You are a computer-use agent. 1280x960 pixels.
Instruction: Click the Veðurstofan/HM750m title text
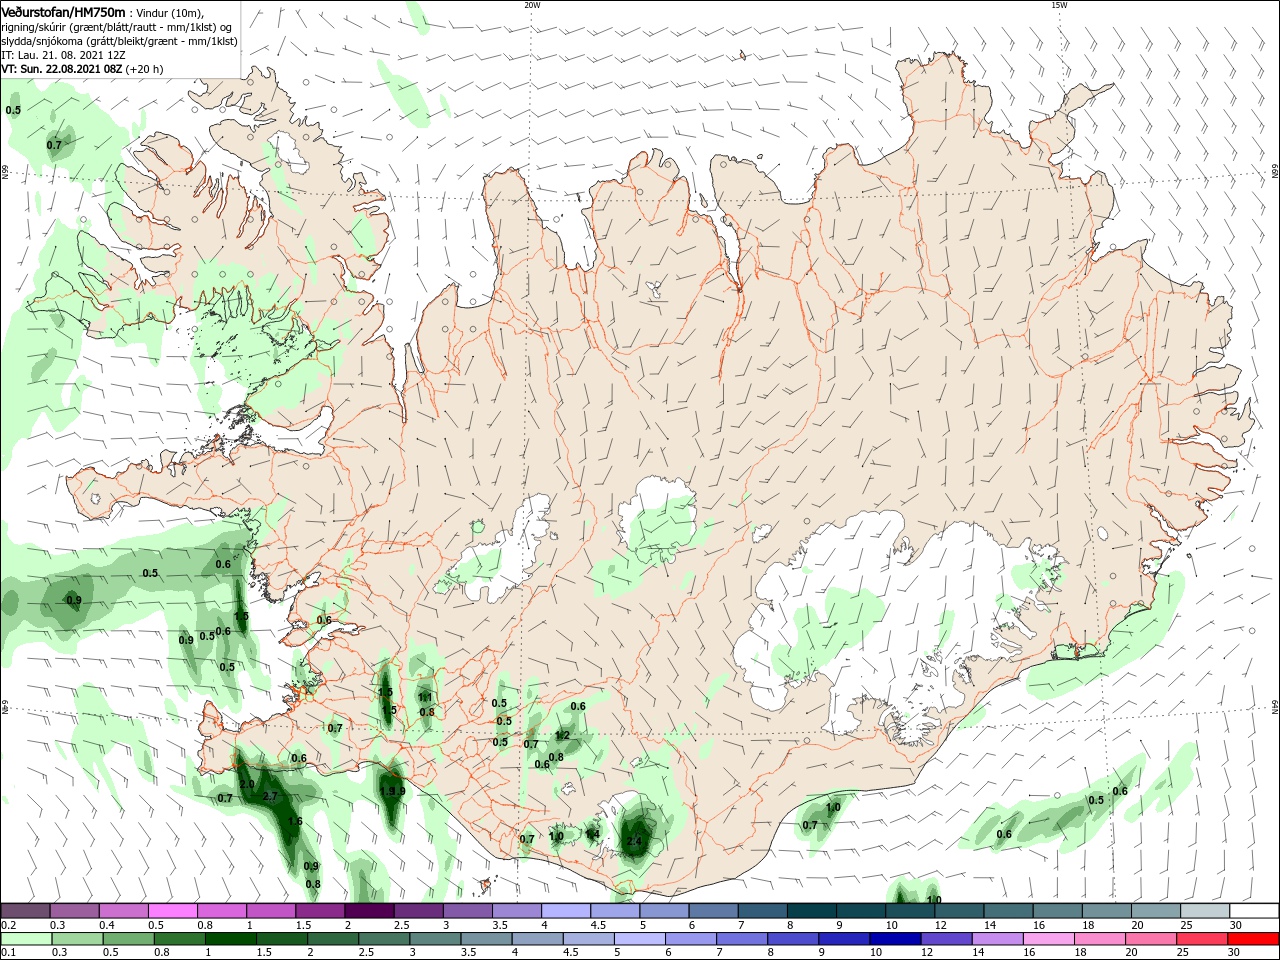pyautogui.click(x=63, y=12)
